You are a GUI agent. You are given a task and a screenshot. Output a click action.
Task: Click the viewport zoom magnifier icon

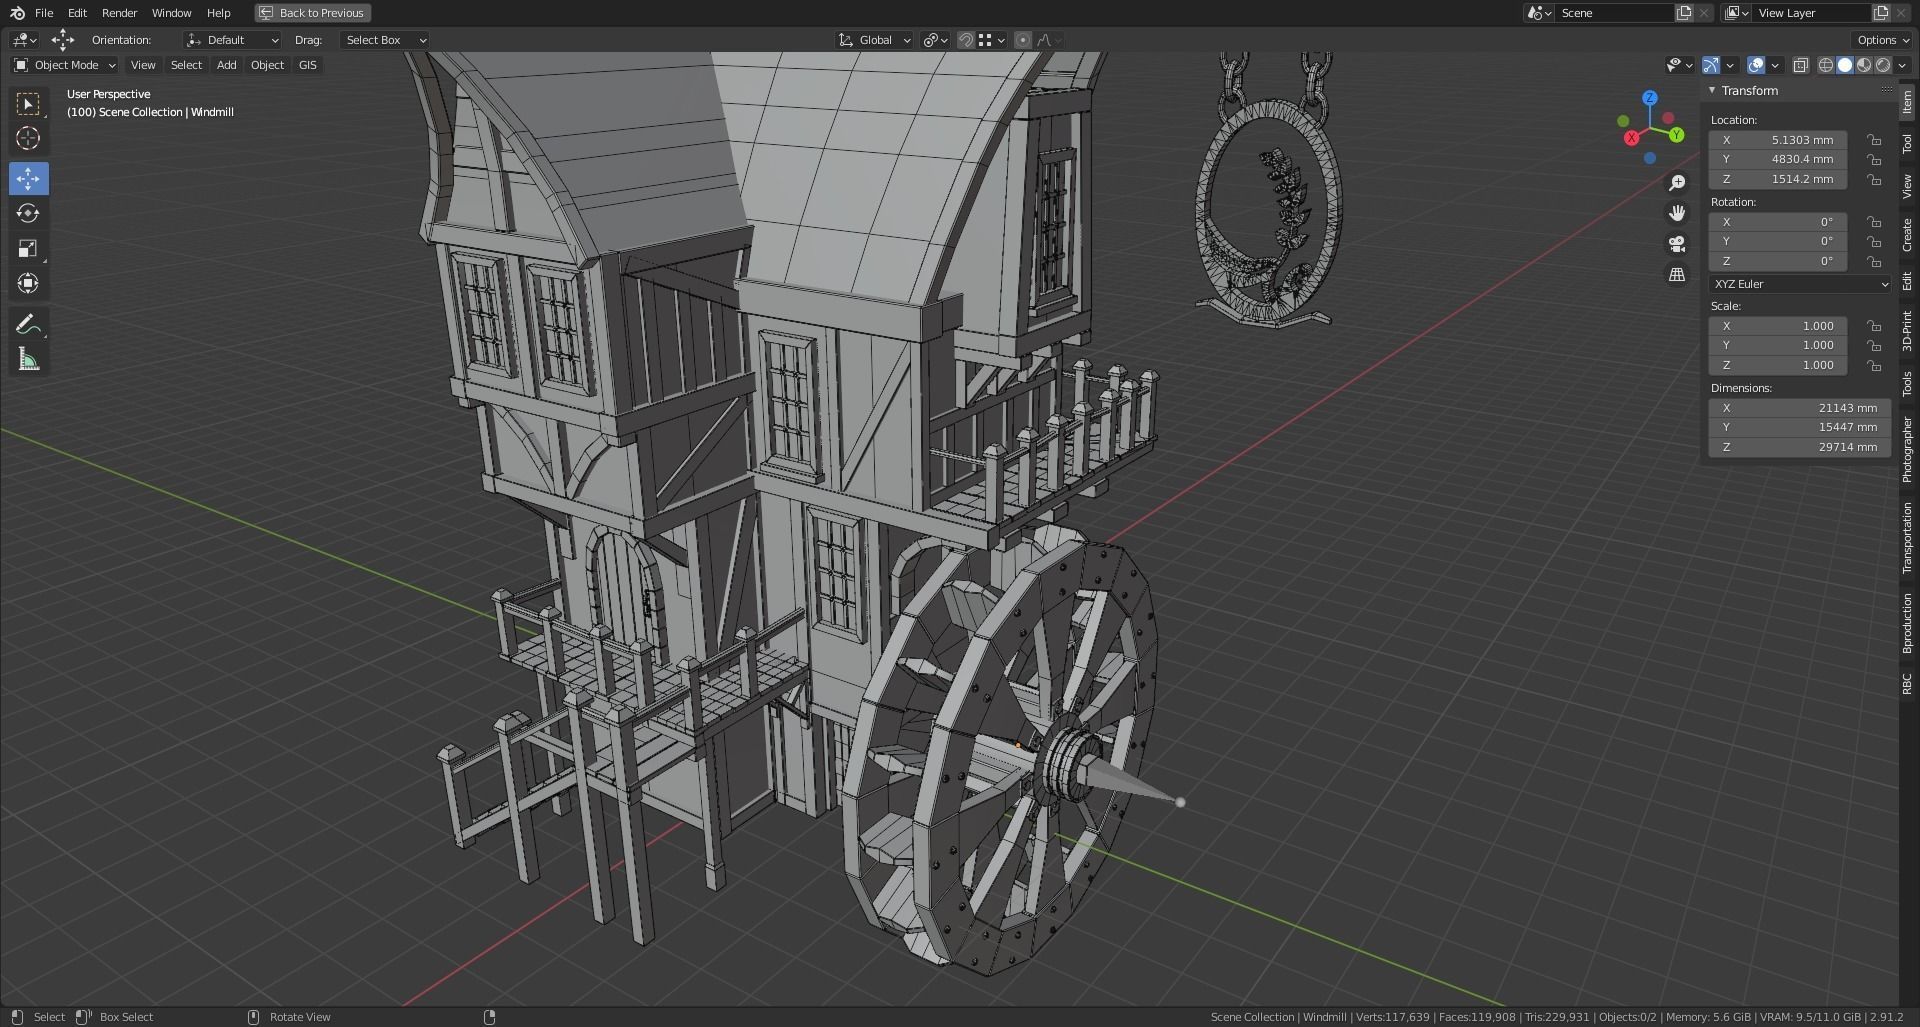coord(1677,183)
